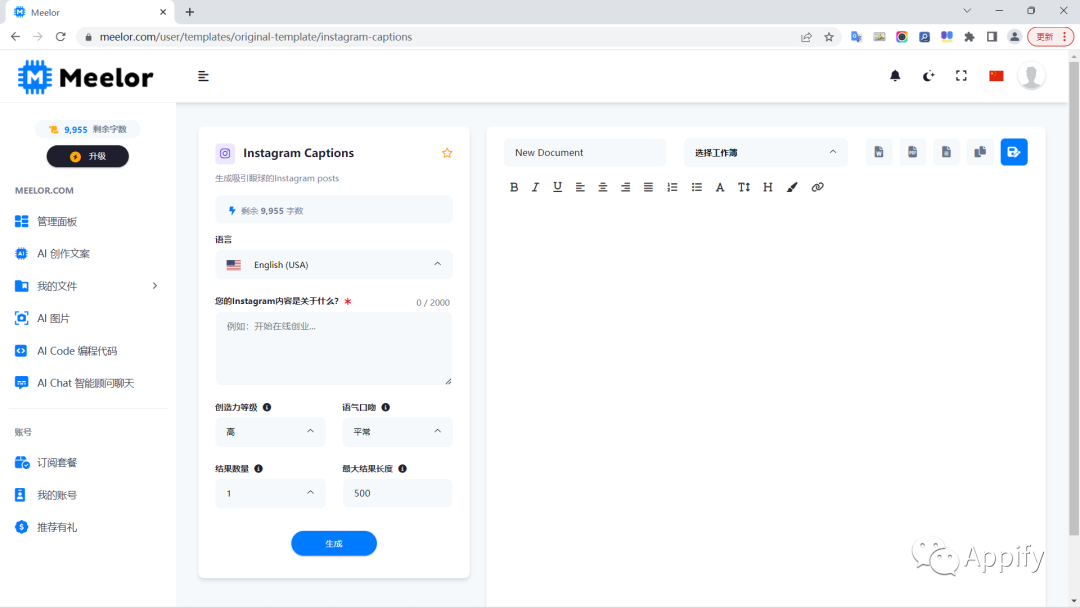Insert numbered list in editor
The image size is (1080, 608).
point(672,187)
